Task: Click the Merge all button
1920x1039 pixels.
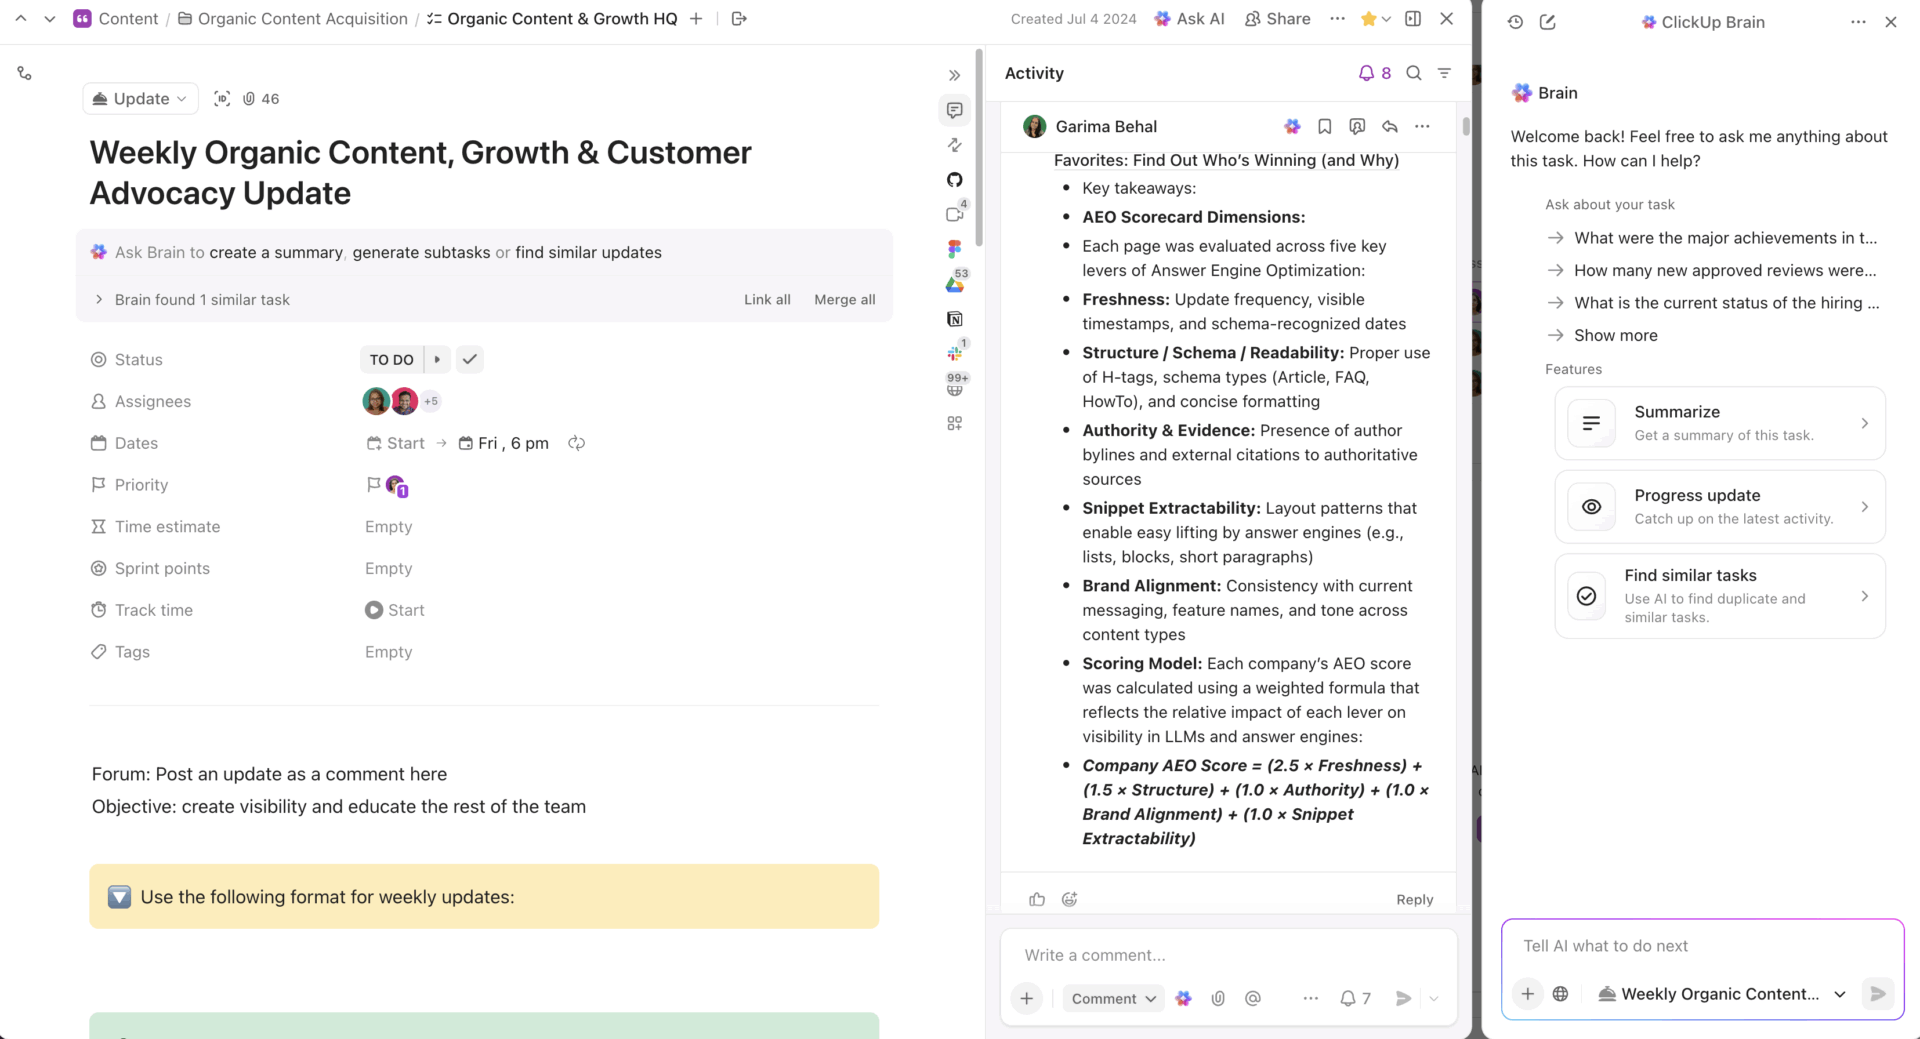Action: coord(844,299)
